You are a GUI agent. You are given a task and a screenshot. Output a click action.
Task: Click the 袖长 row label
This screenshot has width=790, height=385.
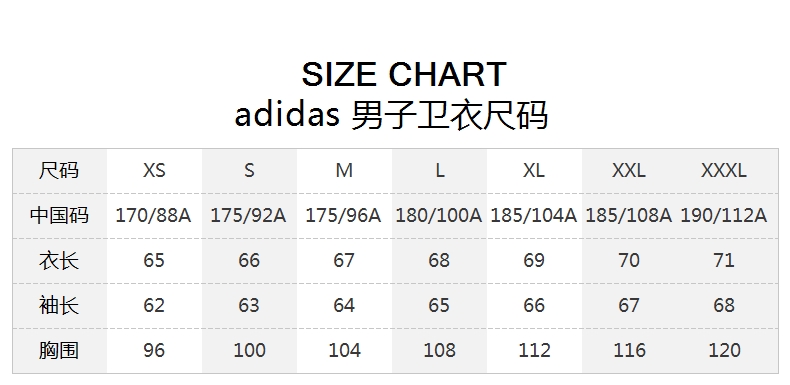coord(59,305)
